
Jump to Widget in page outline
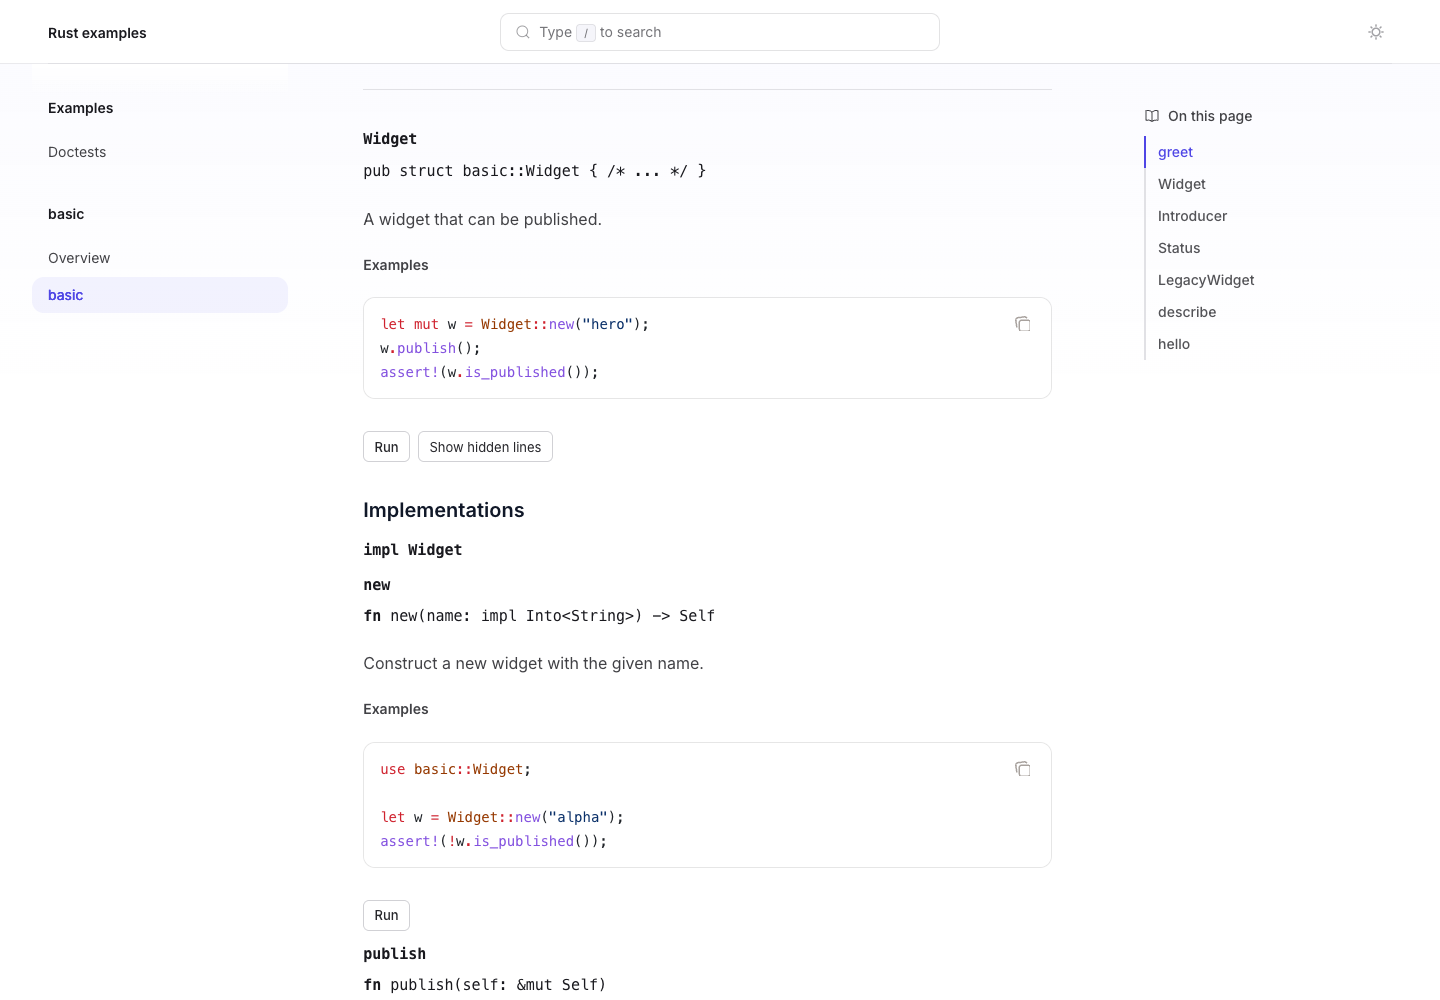1182,184
